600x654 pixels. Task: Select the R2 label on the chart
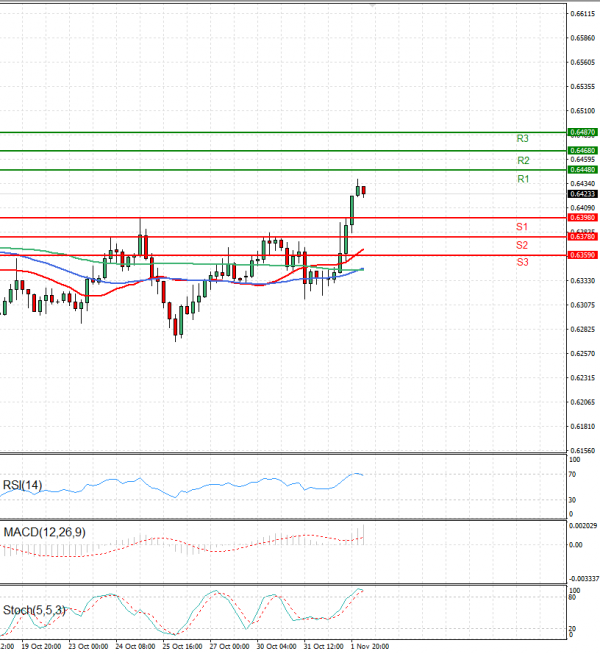[523, 160]
